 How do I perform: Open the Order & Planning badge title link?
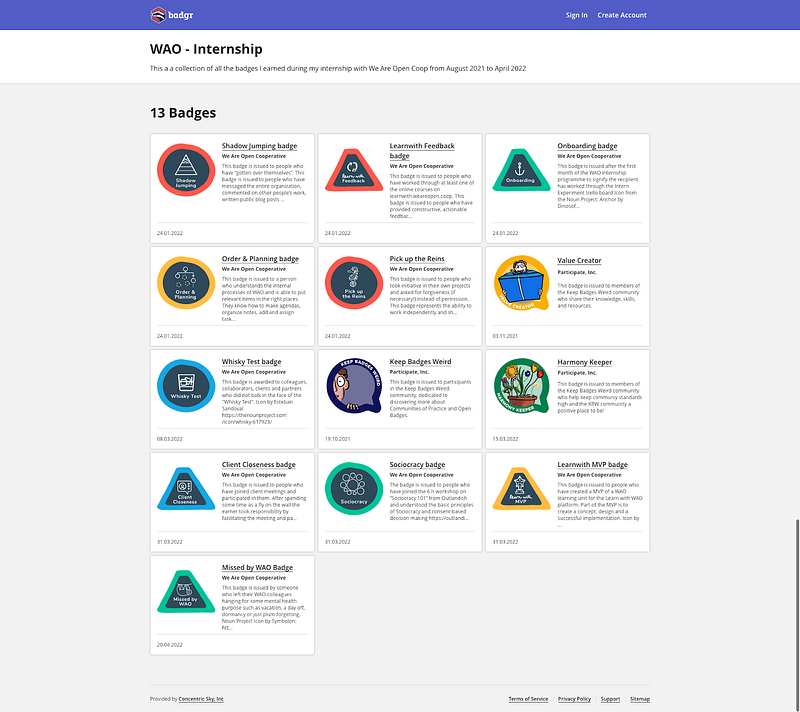260,259
